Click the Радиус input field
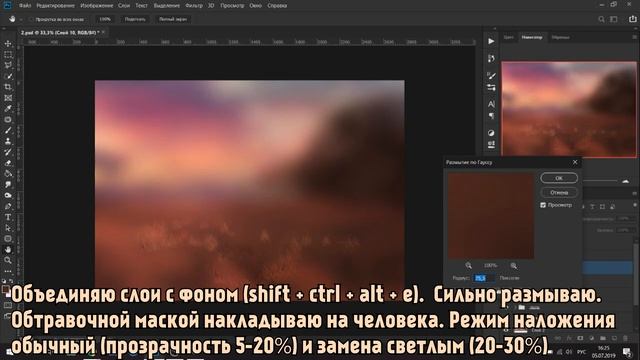The width and height of the screenshot is (640, 360). [484, 278]
